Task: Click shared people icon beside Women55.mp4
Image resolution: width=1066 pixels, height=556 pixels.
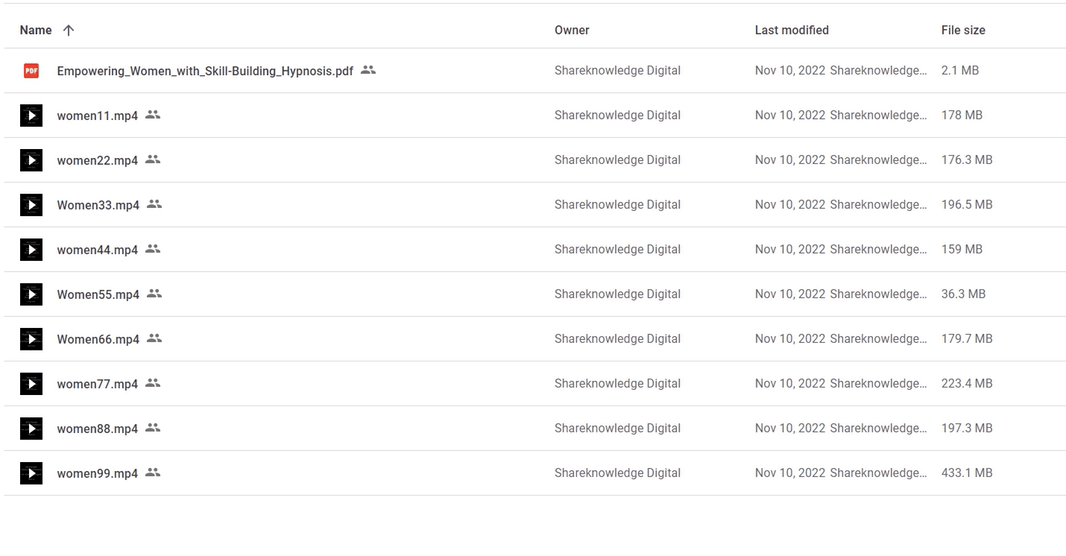Action: point(154,294)
